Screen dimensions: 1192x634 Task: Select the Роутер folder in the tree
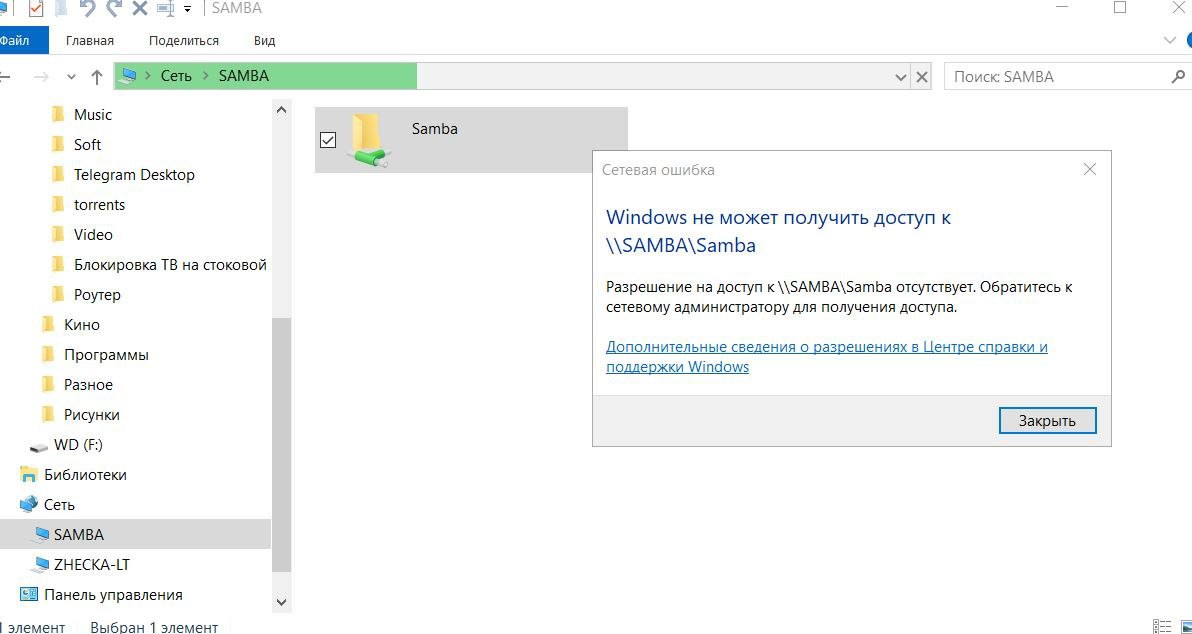pyautogui.click(x=97, y=294)
